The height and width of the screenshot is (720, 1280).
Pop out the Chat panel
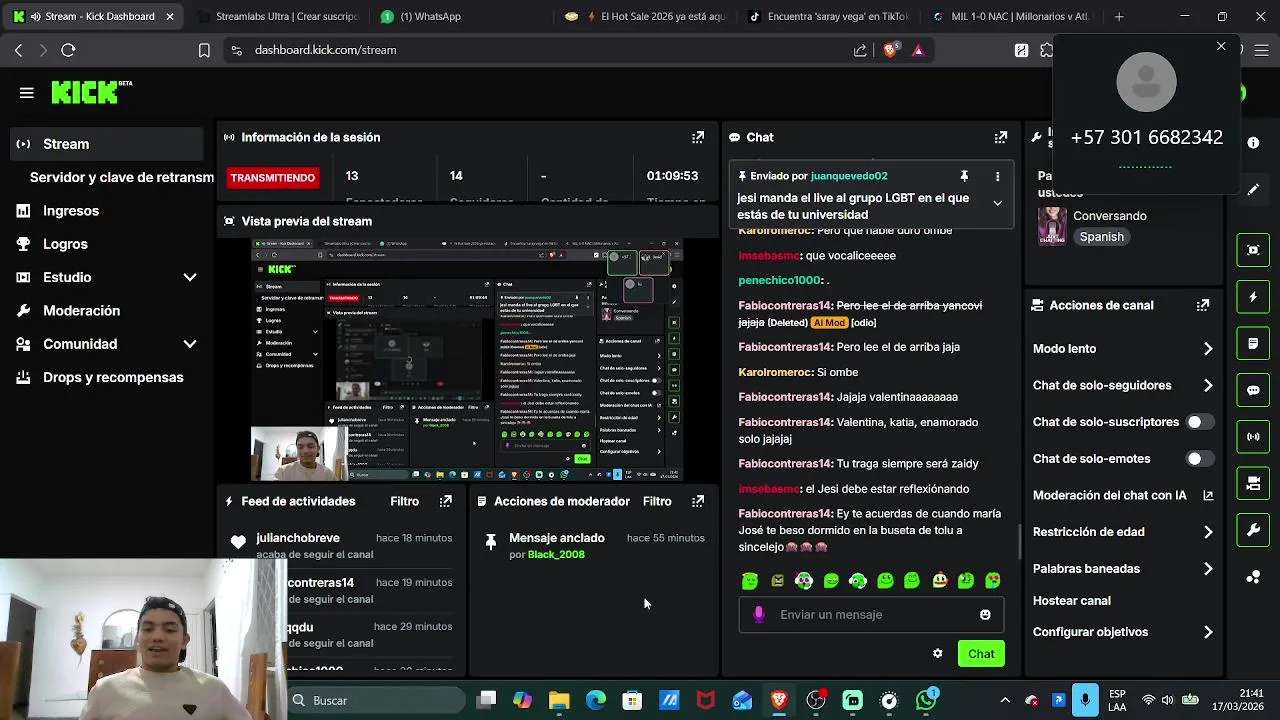(x=1000, y=137)
